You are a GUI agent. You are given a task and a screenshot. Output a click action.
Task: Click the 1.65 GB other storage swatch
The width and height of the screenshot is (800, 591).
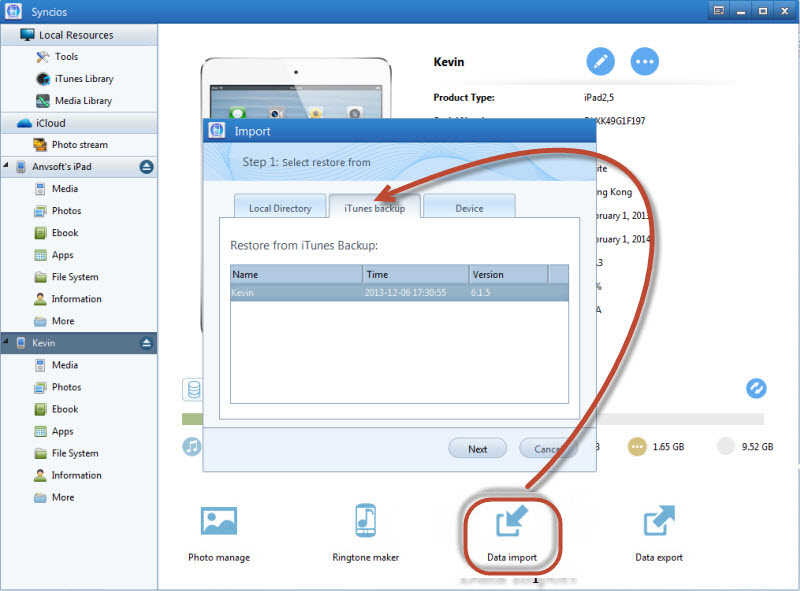(637, 447)
